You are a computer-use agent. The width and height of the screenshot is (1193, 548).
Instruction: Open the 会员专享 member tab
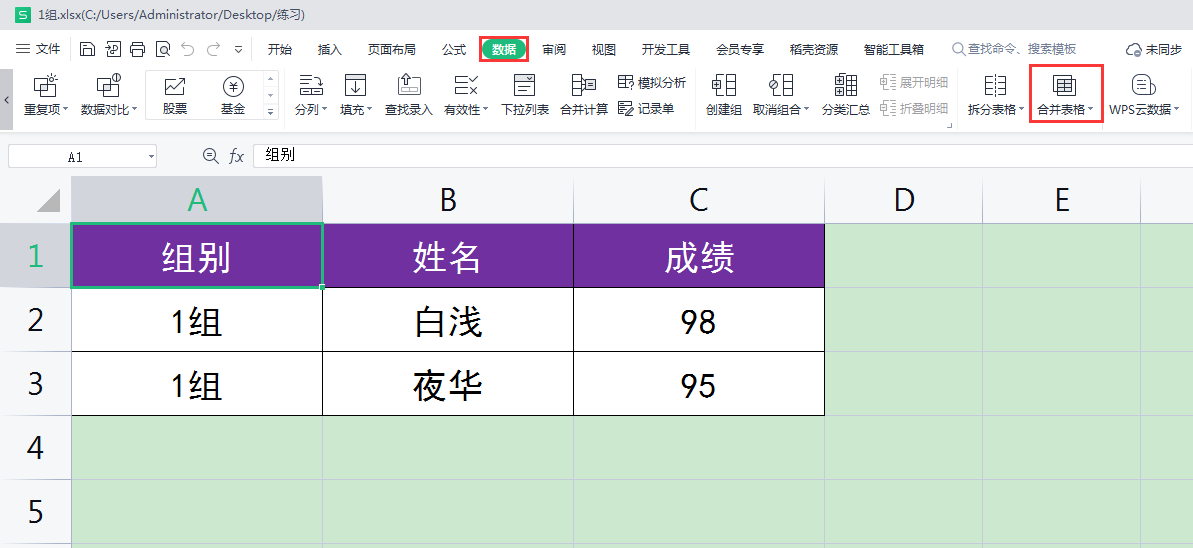[x=740, y=49]
